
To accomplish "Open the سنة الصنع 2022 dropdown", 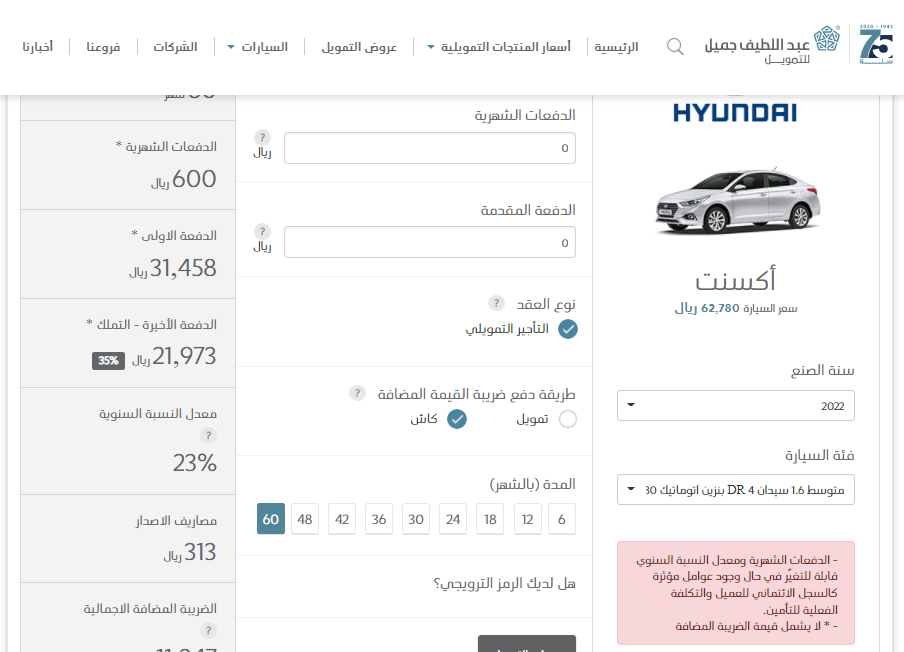I will [x=736, y=406].
